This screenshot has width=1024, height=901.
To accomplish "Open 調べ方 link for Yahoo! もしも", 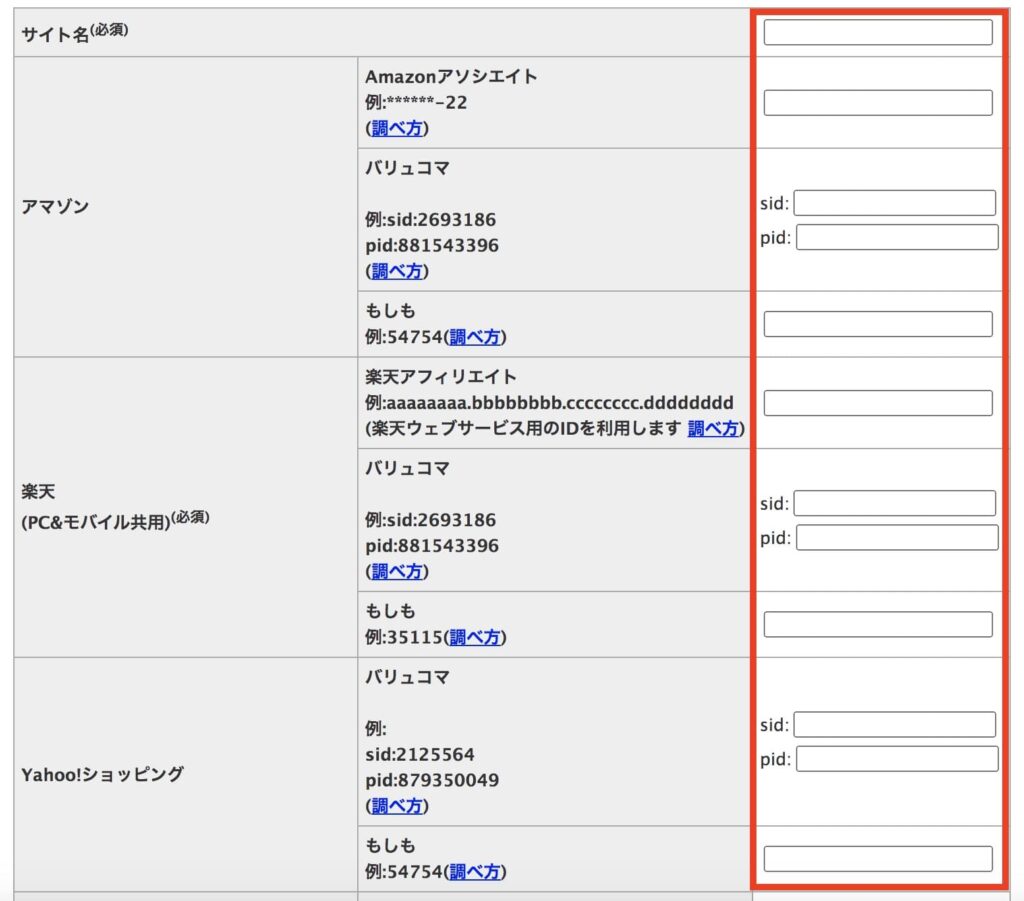I will (475, 872).
